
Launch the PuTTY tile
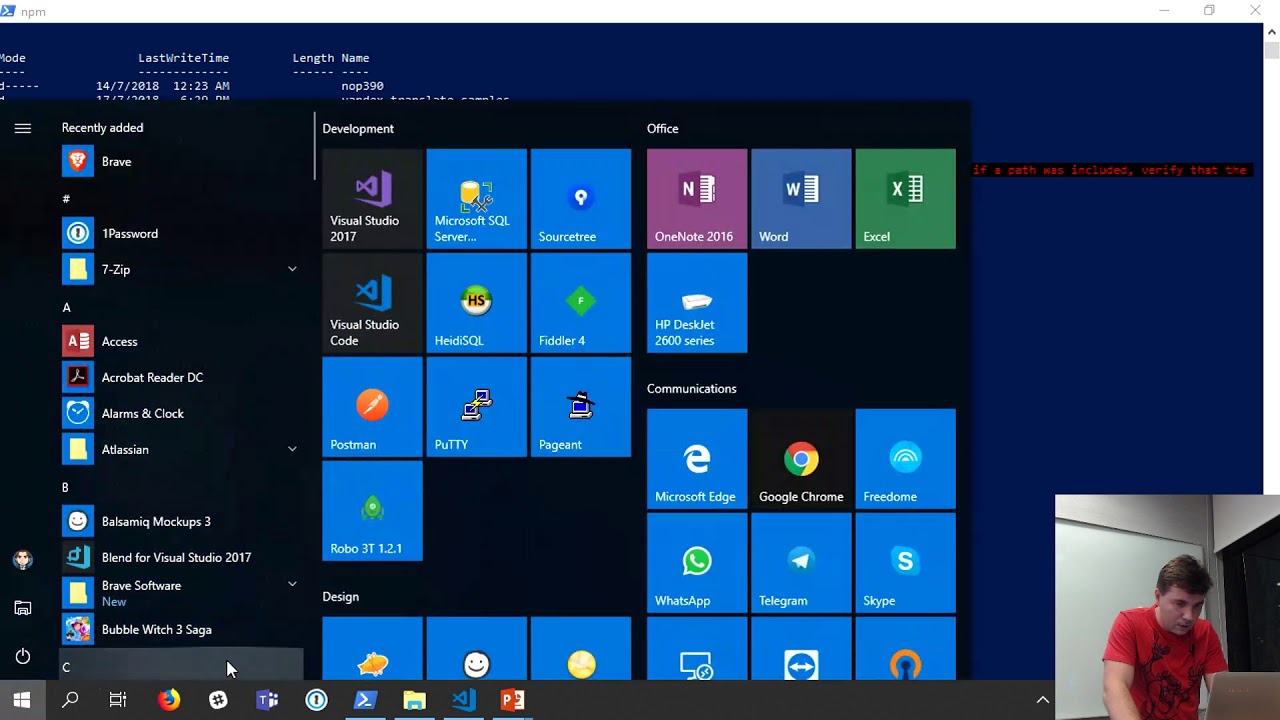(x=476, y=406)
